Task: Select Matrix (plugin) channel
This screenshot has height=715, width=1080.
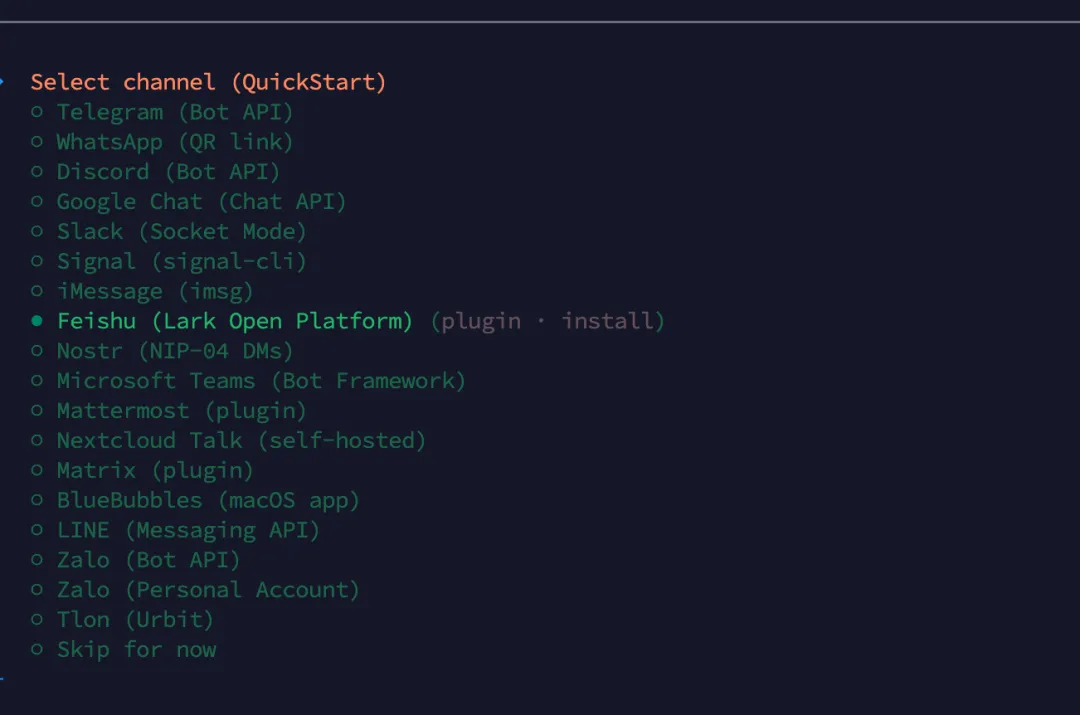Action: [154, 470]
